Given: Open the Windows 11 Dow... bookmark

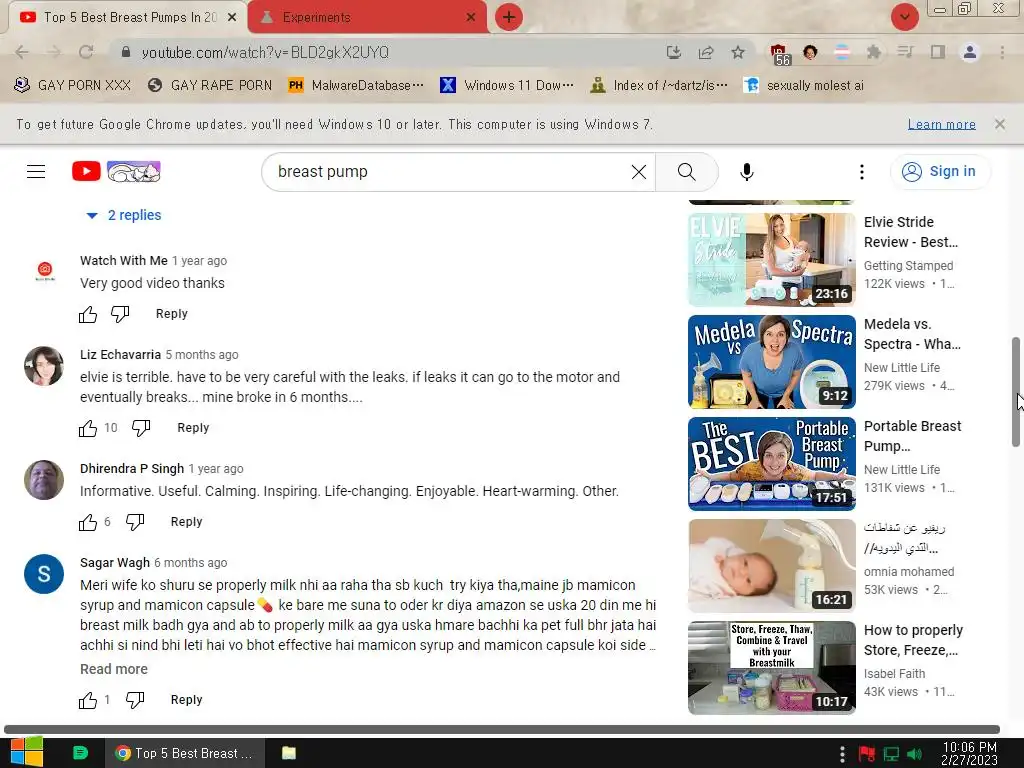Looking at the screenshot, I should [507, 86].
